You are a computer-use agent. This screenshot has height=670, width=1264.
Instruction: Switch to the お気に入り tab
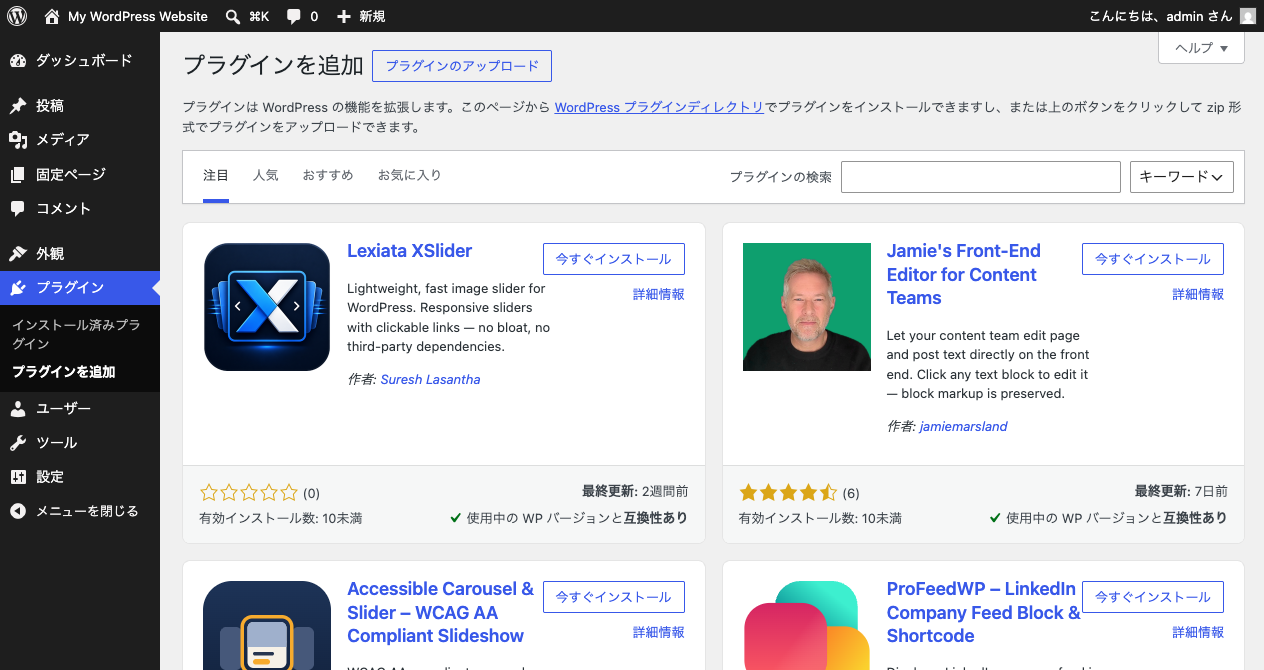(409, 176)
